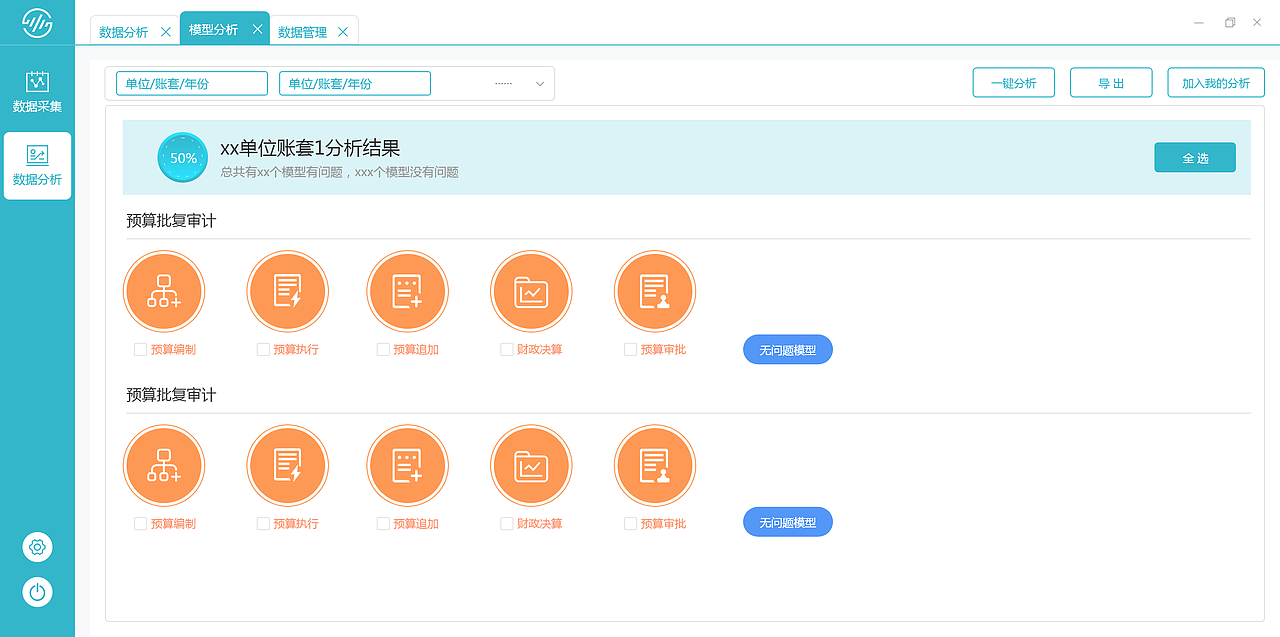Click 无问题模型 in the second section

788,522
